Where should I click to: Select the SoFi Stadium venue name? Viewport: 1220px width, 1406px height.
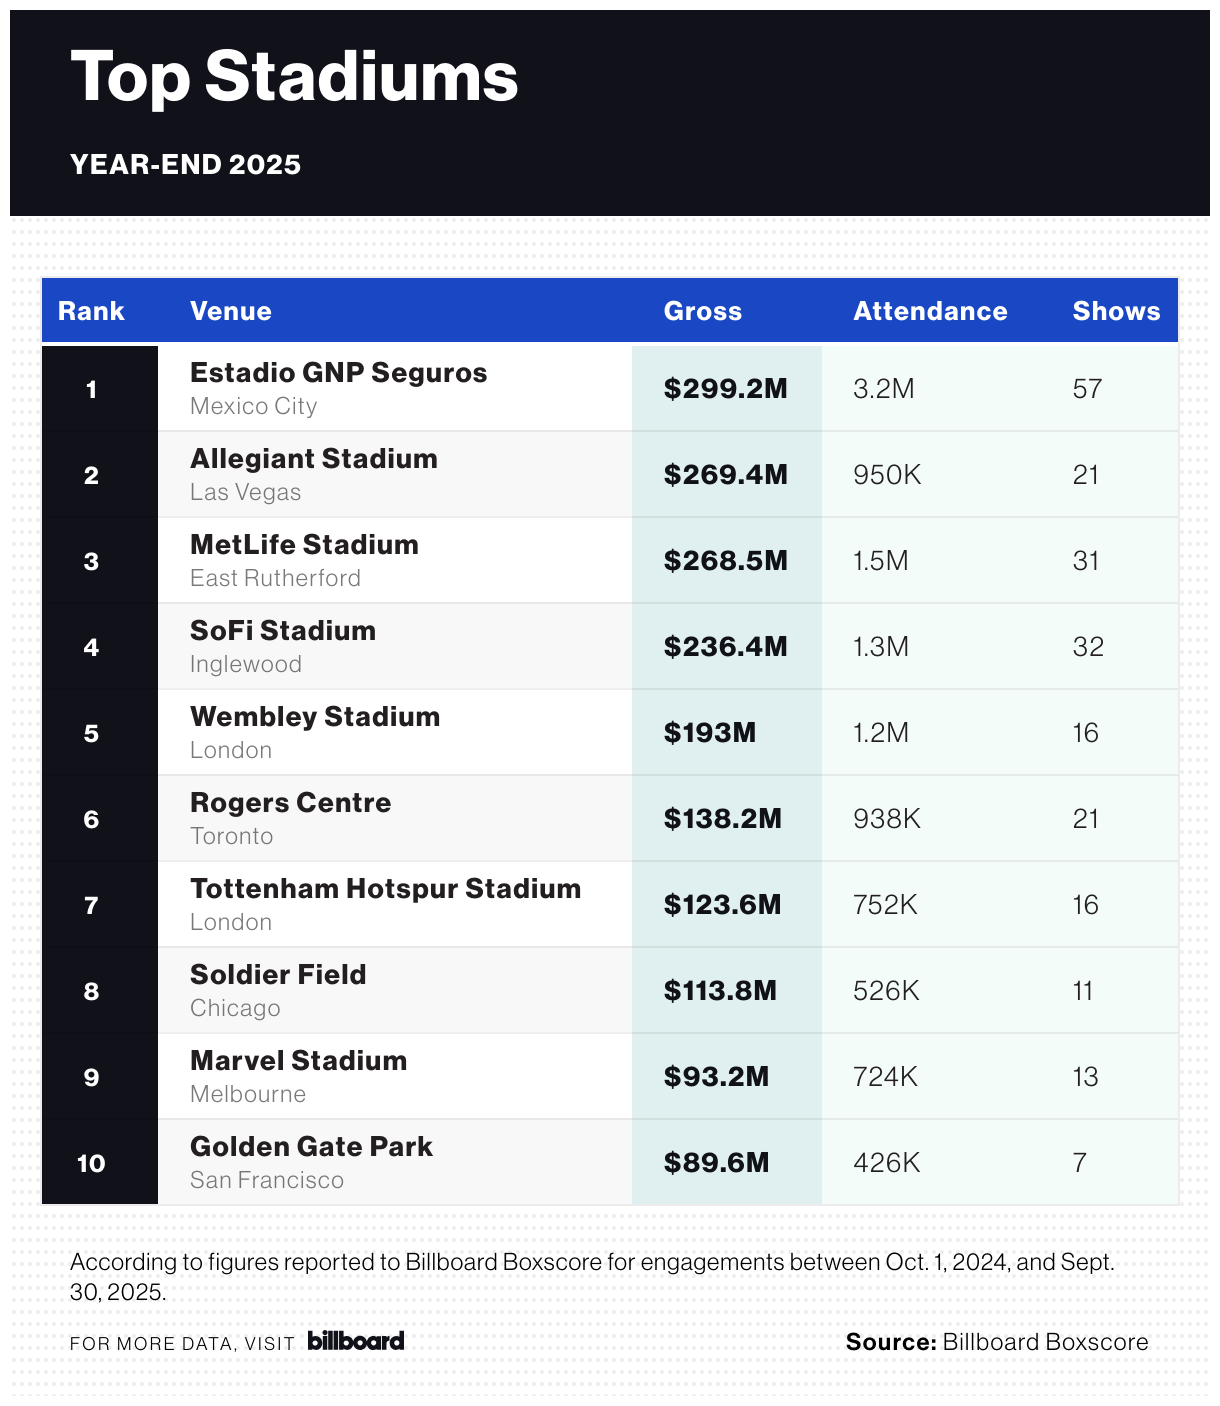click(283, 631)
